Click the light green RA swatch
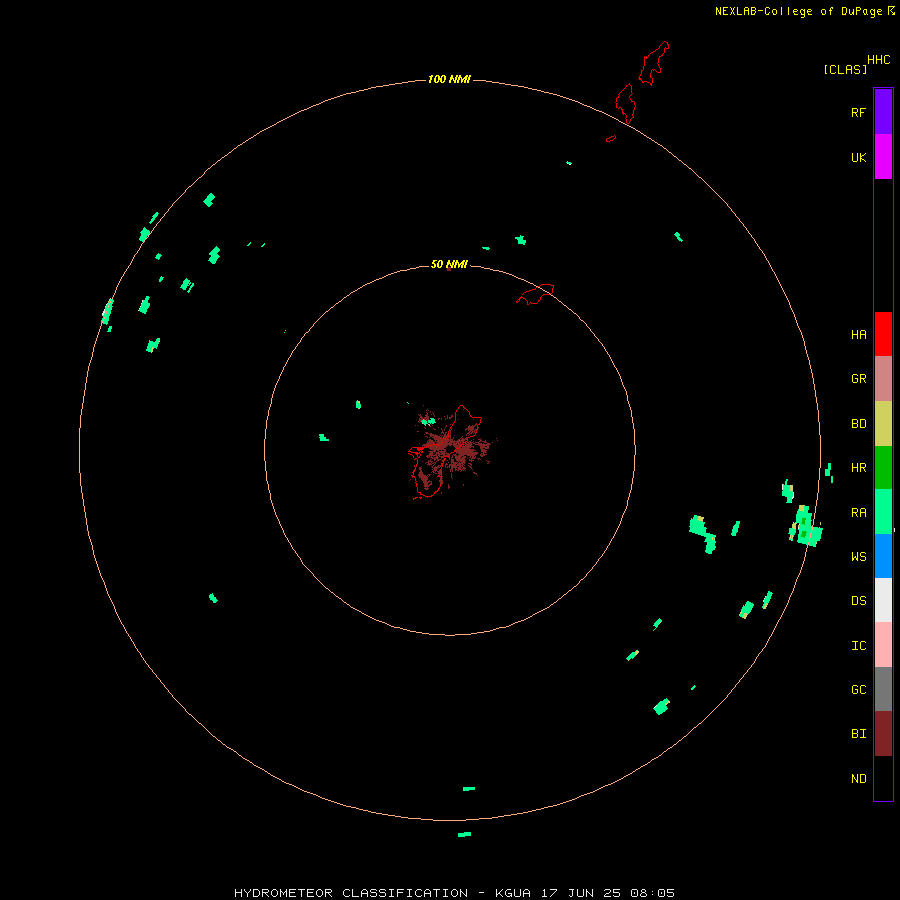Screen dimensions: 900x900 click(883, 512)
